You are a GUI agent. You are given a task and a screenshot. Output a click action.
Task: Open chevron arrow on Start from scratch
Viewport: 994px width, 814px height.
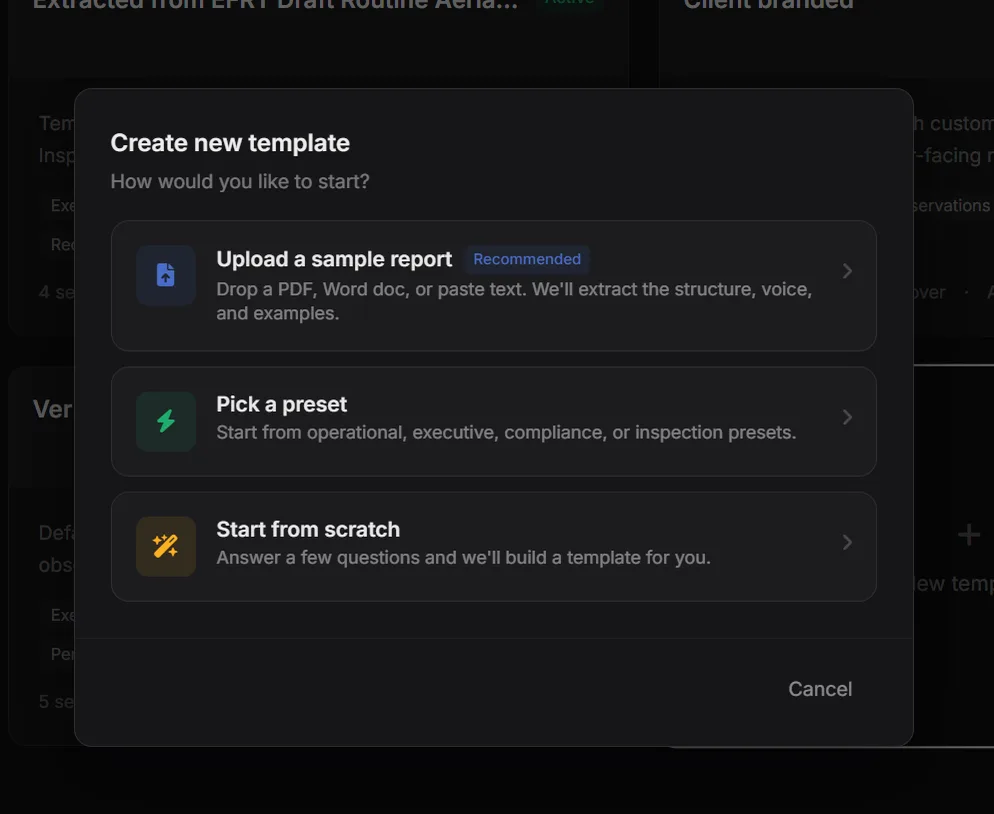(x=847, y=542)
